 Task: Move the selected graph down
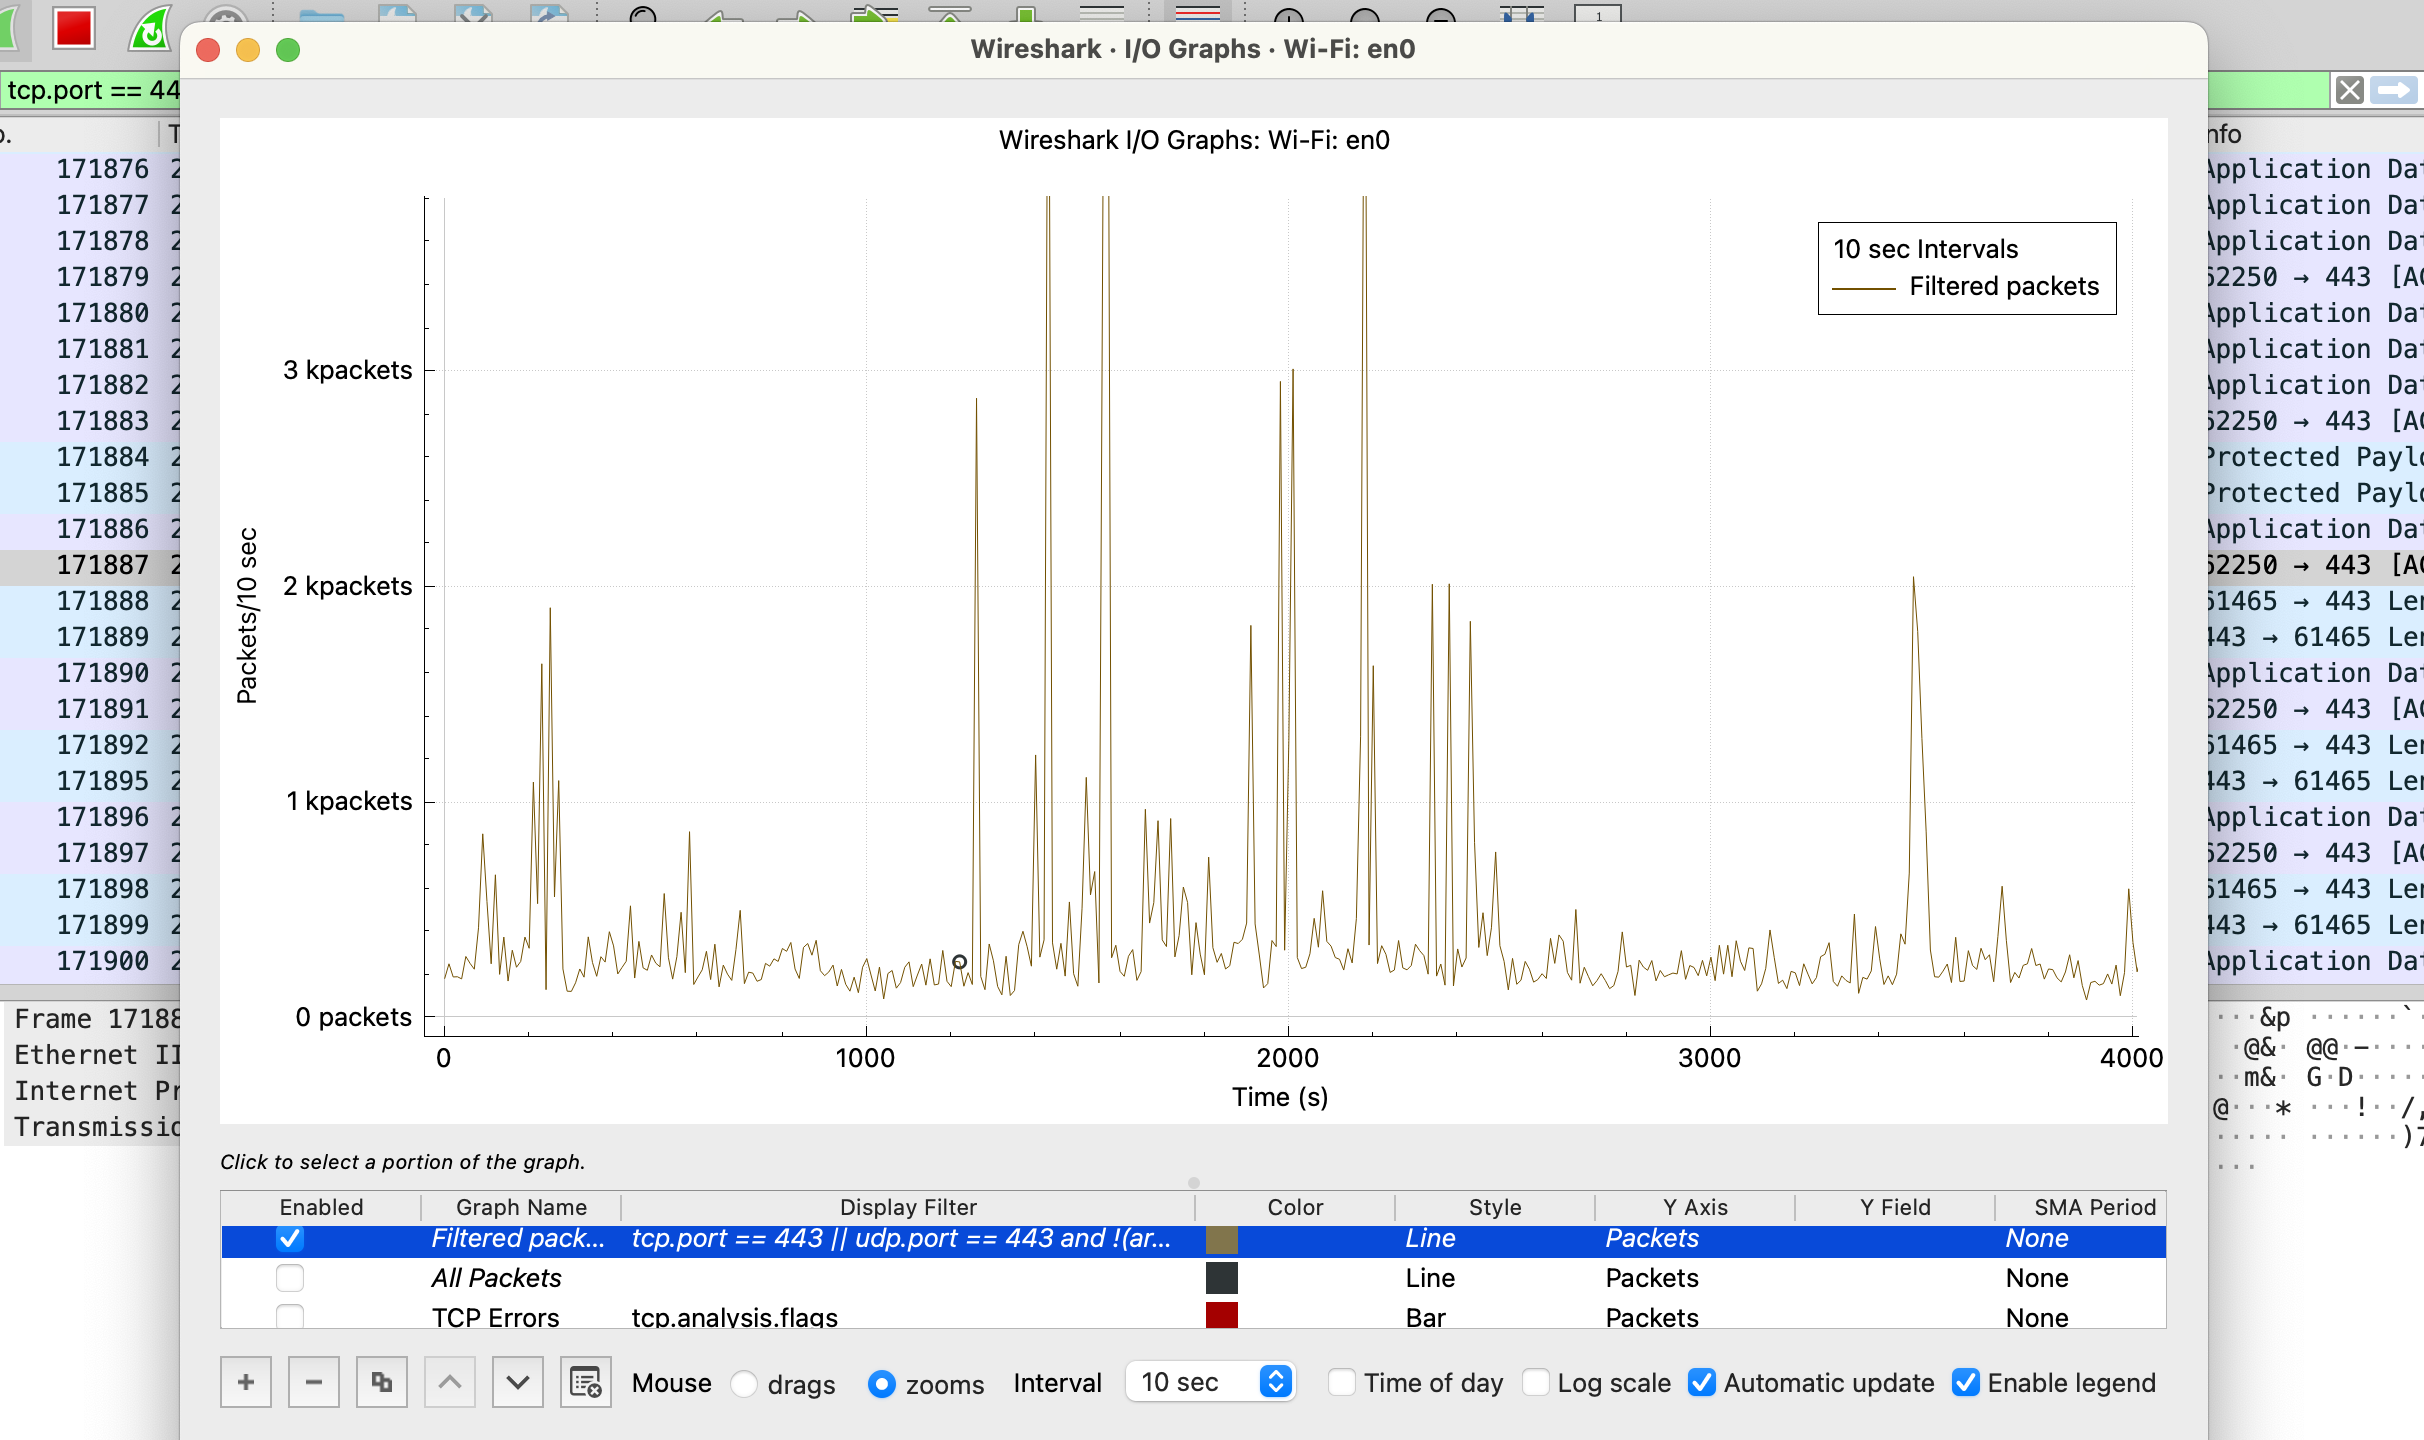point(518,1382)
